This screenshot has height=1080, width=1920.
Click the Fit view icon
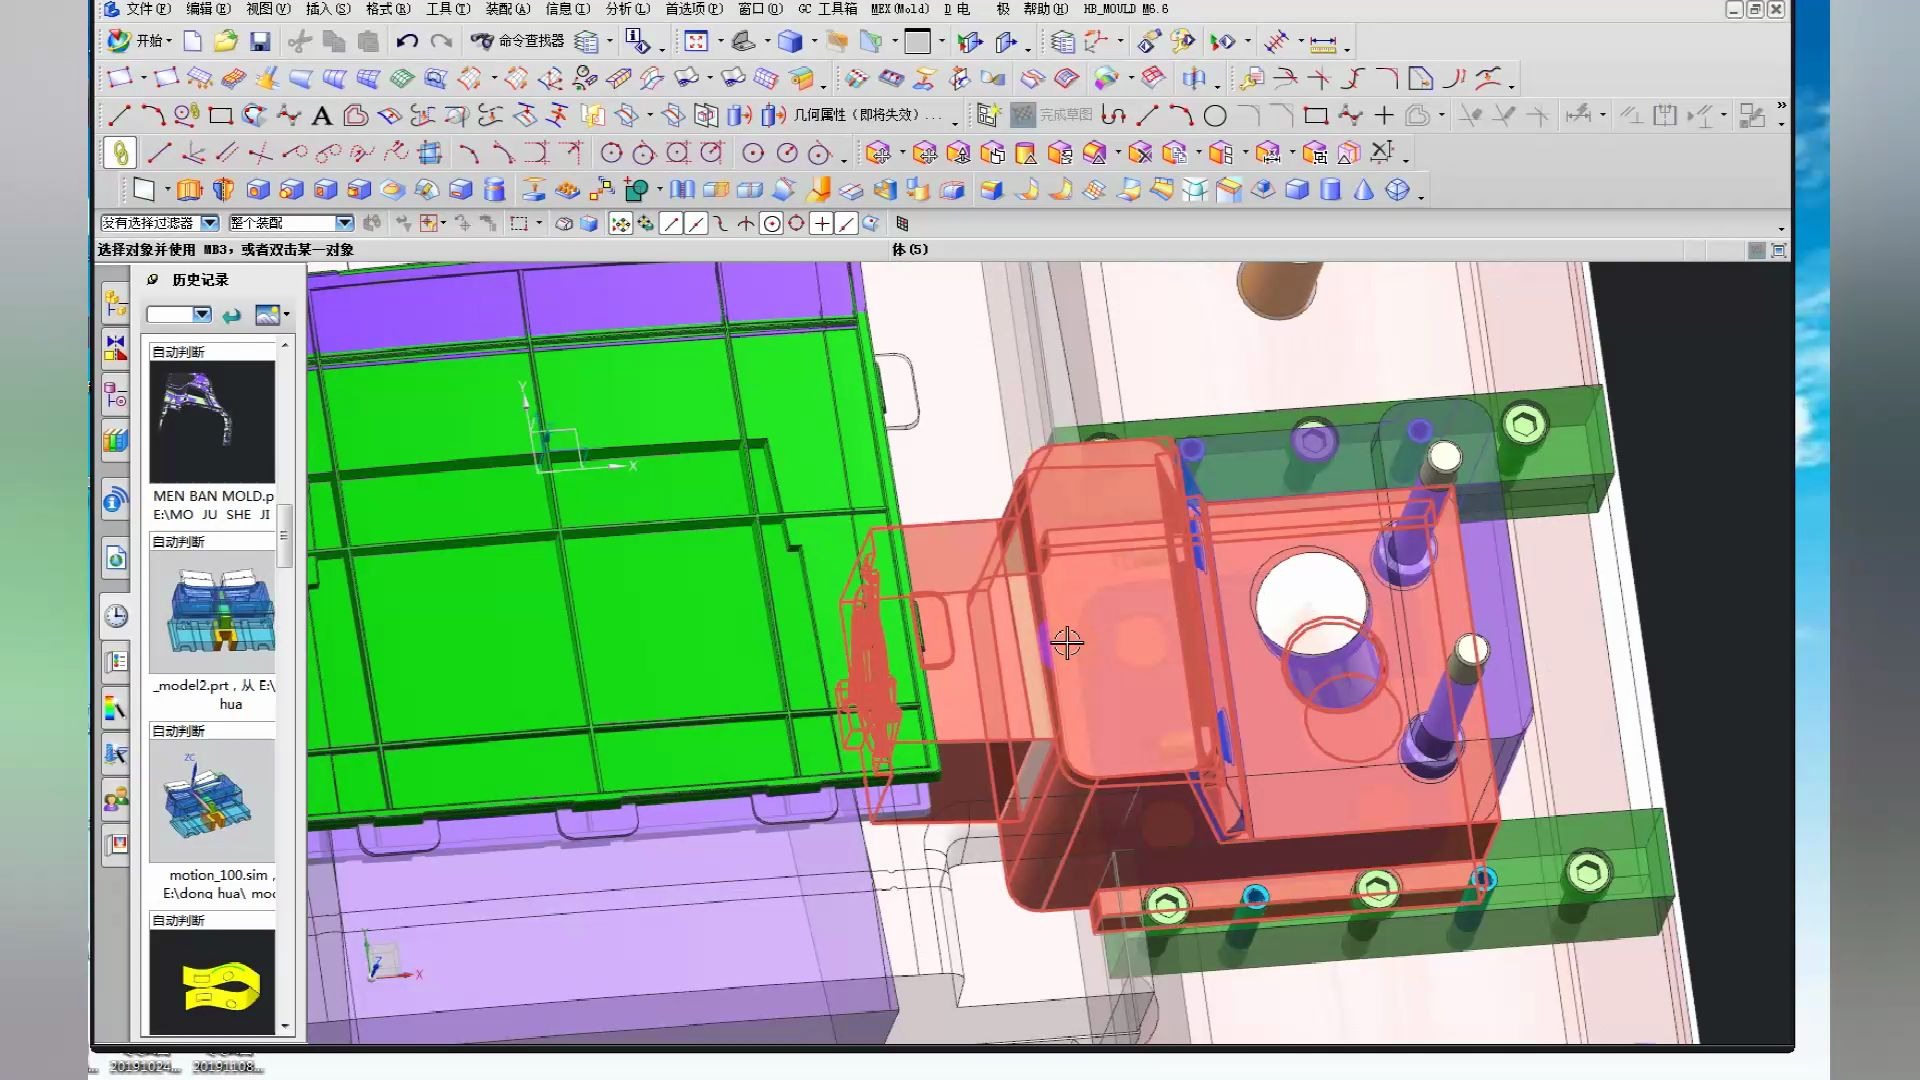[696, 41]
